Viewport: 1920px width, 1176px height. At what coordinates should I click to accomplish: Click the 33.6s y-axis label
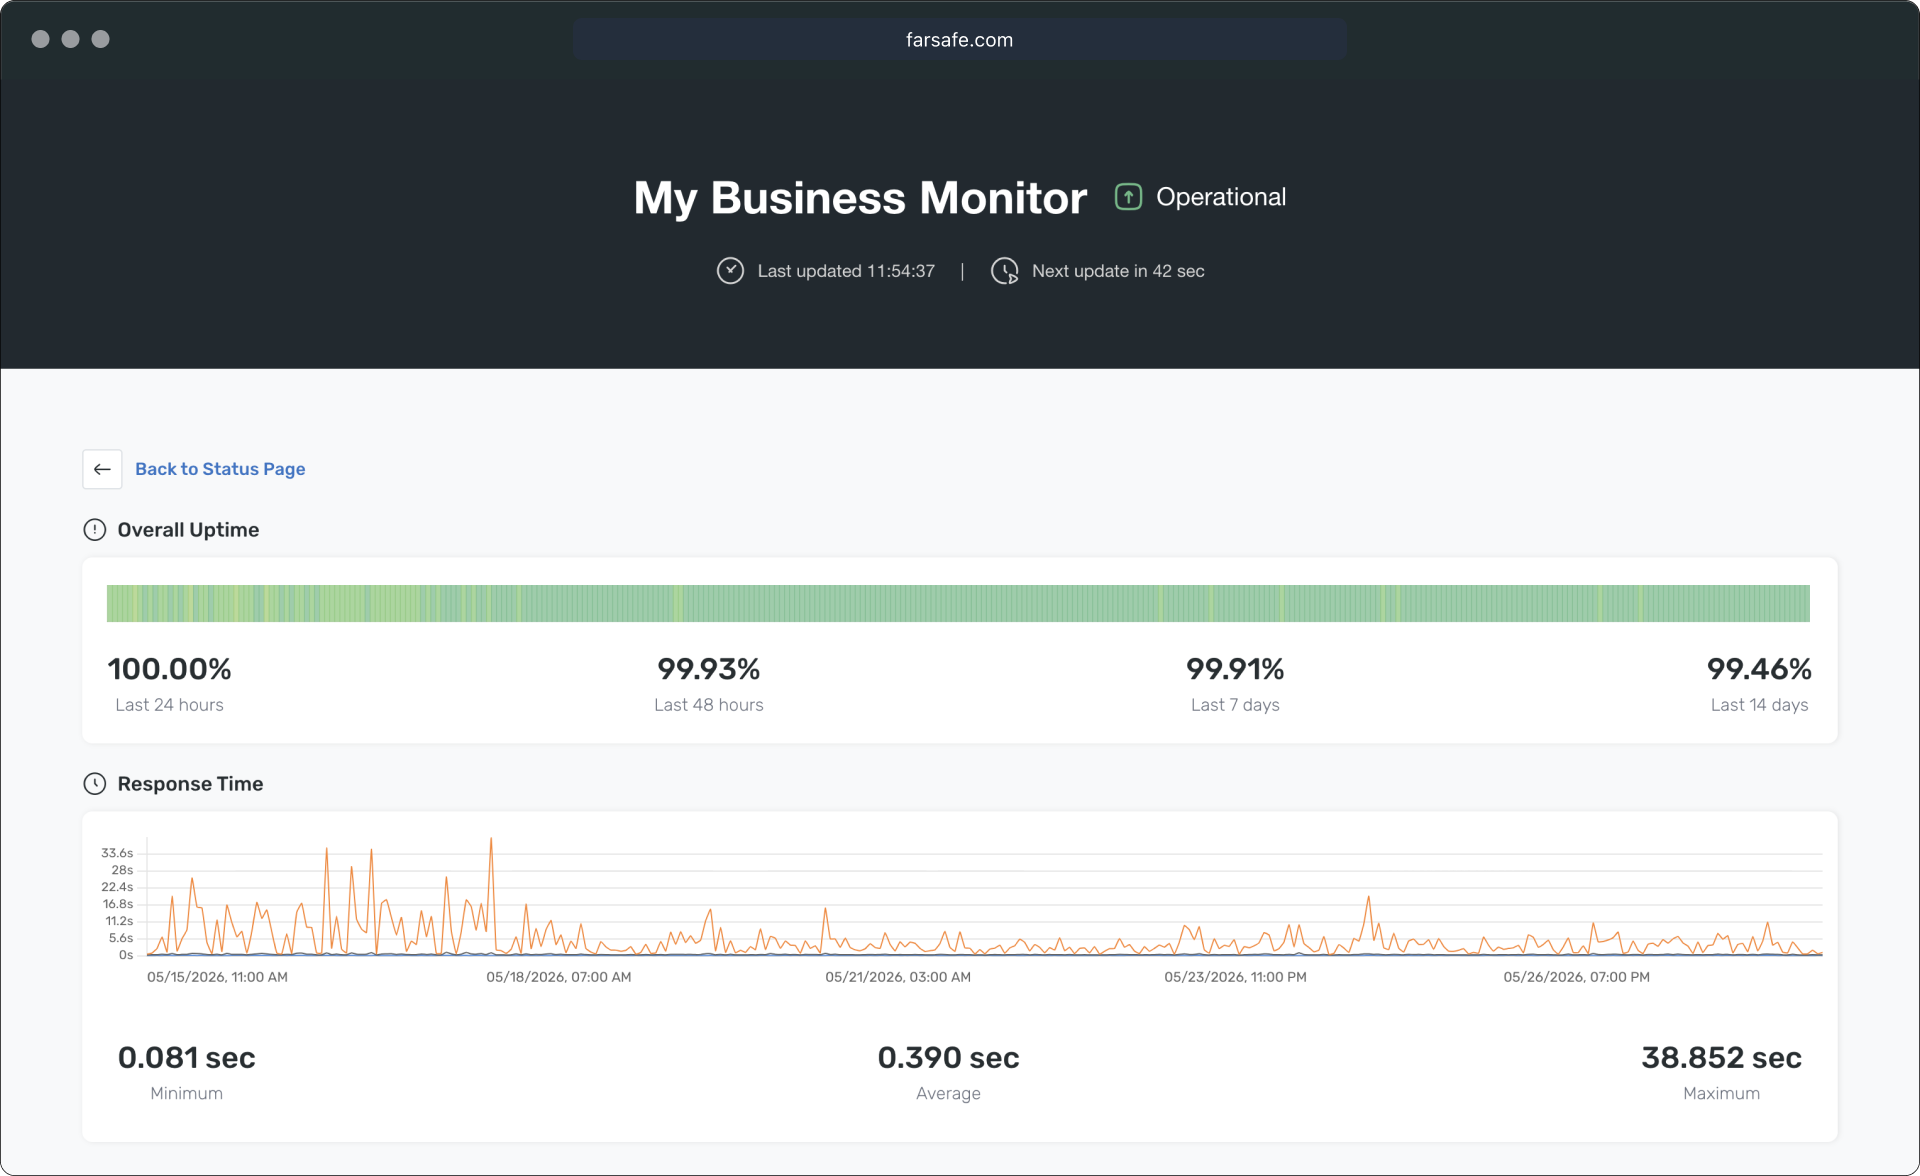pyautogui.click(x=117, y=853)
